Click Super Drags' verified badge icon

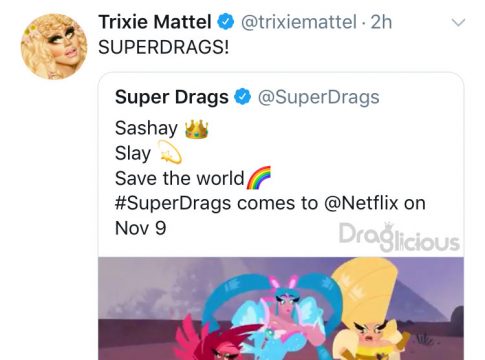click(x=242, y=97)
